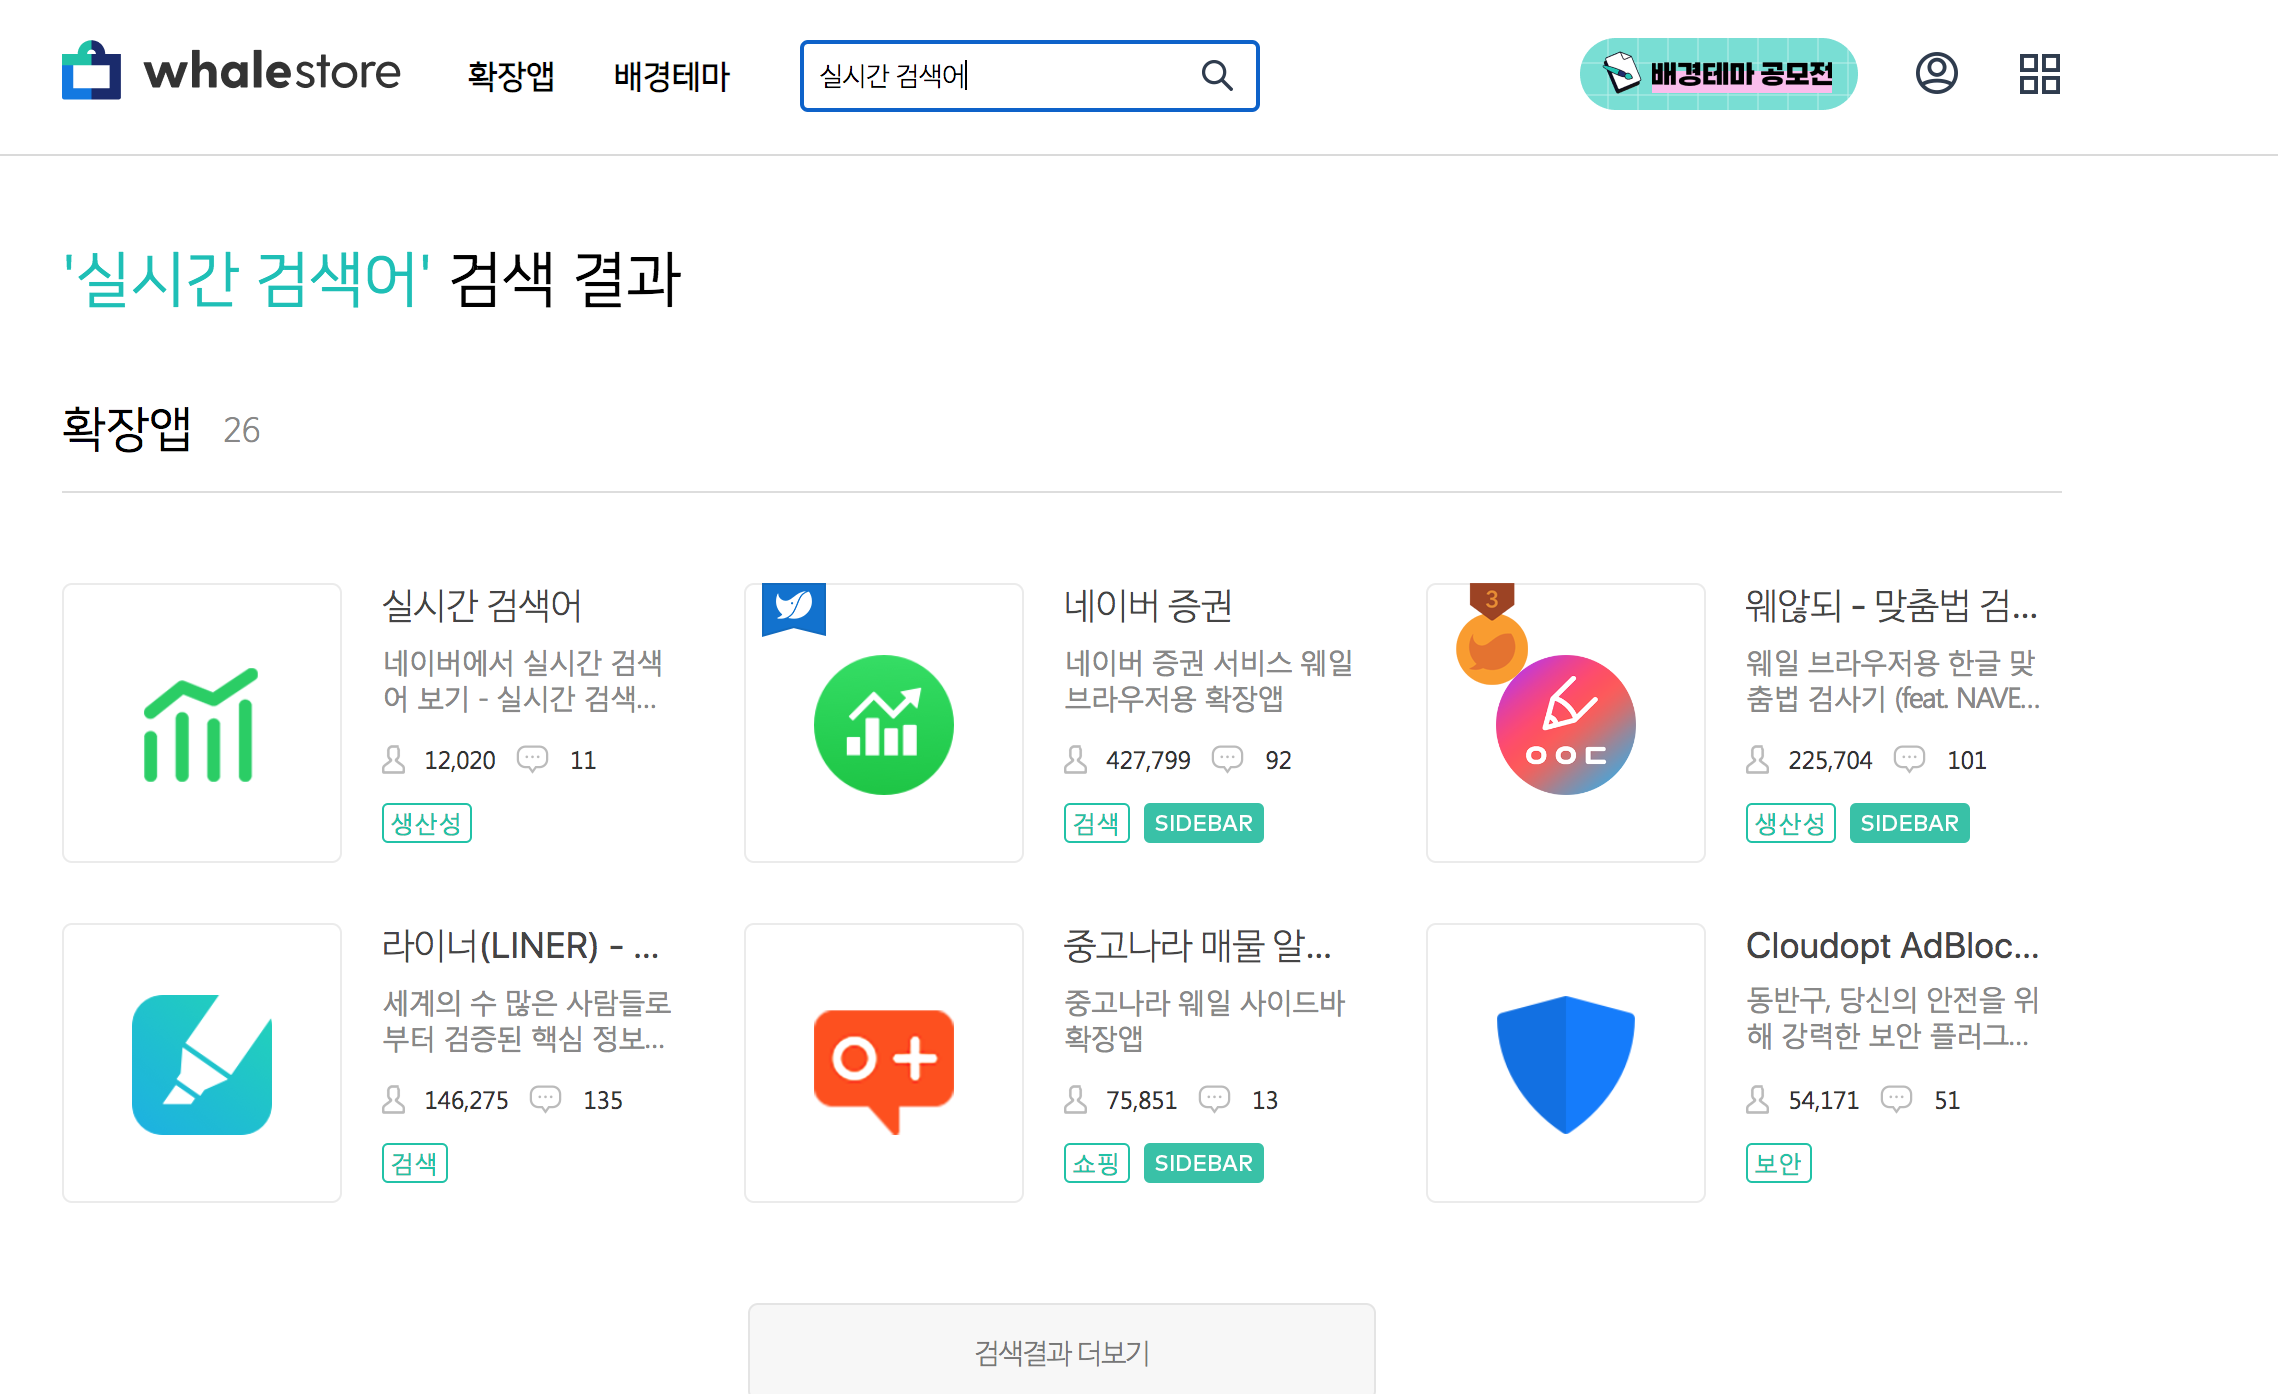Click the whale badge on 네이버 증권 card

click(x=794, y=608)
